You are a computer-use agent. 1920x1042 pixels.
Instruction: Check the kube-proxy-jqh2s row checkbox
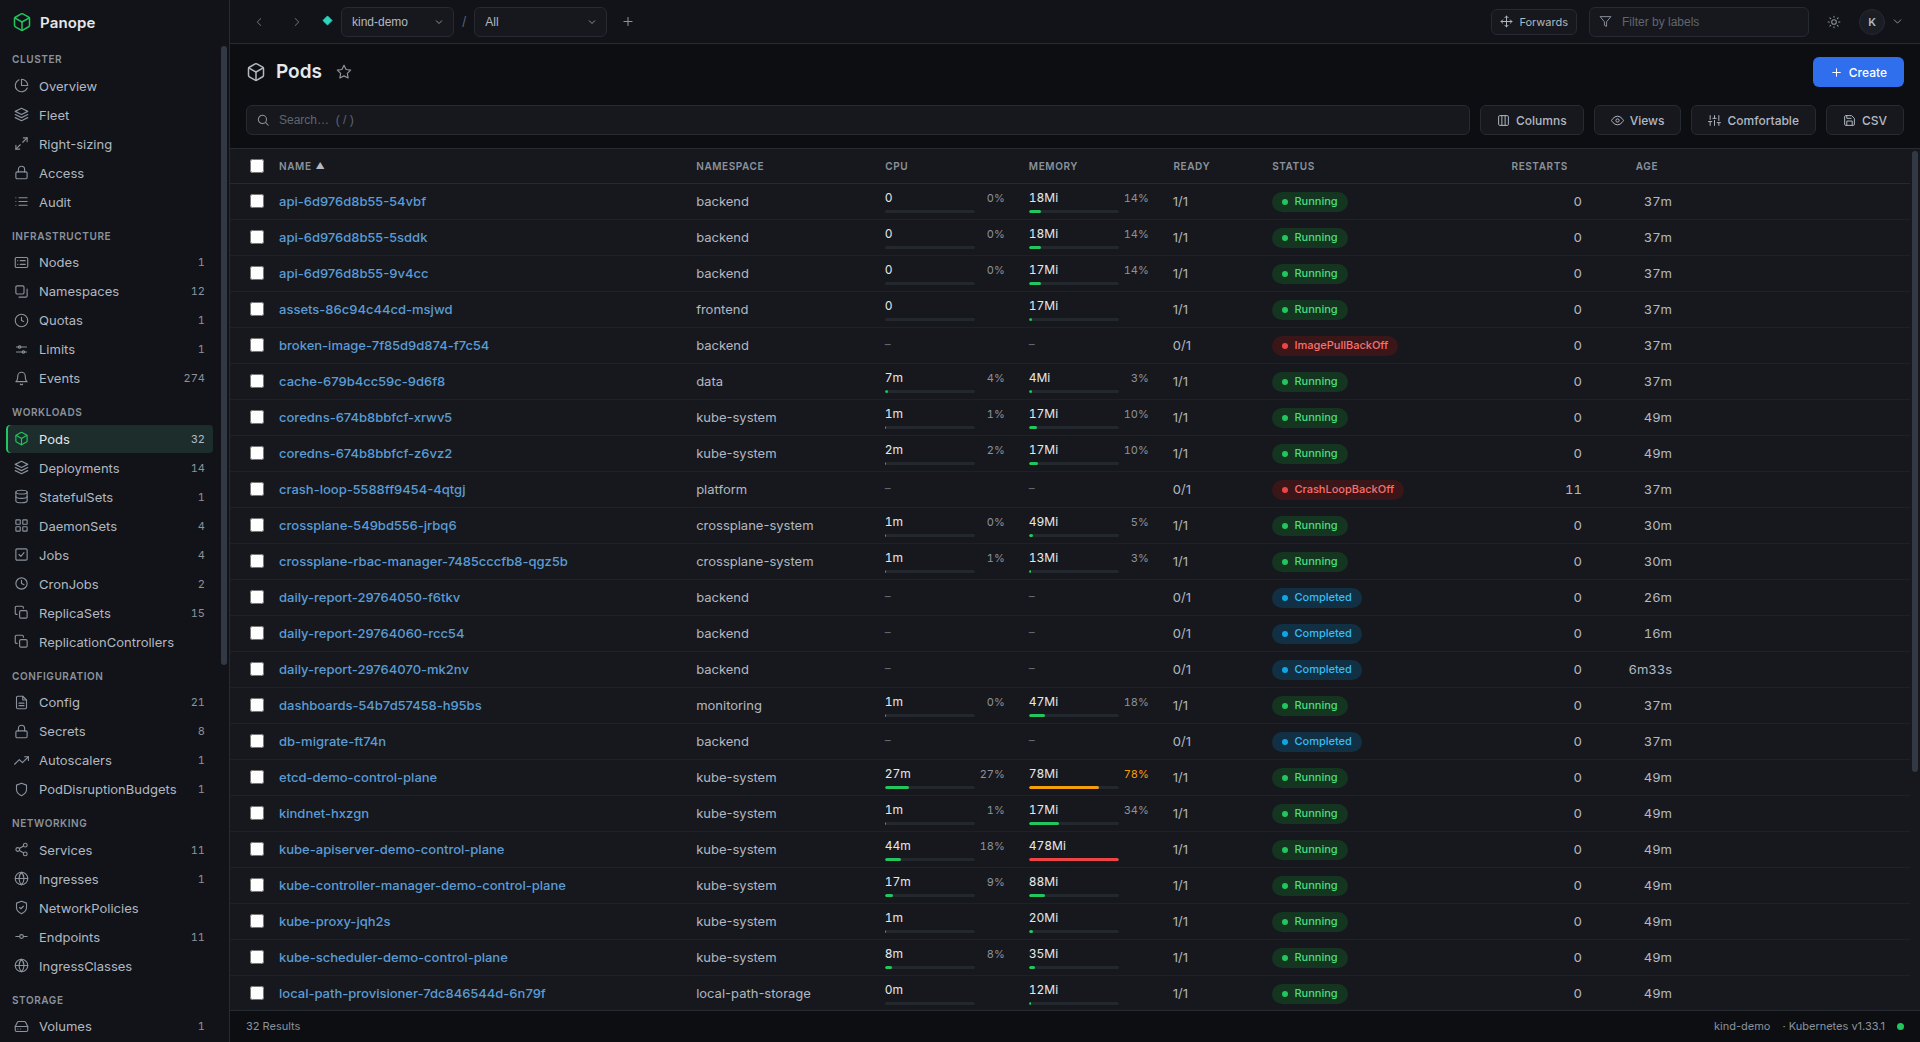[257, 921]
